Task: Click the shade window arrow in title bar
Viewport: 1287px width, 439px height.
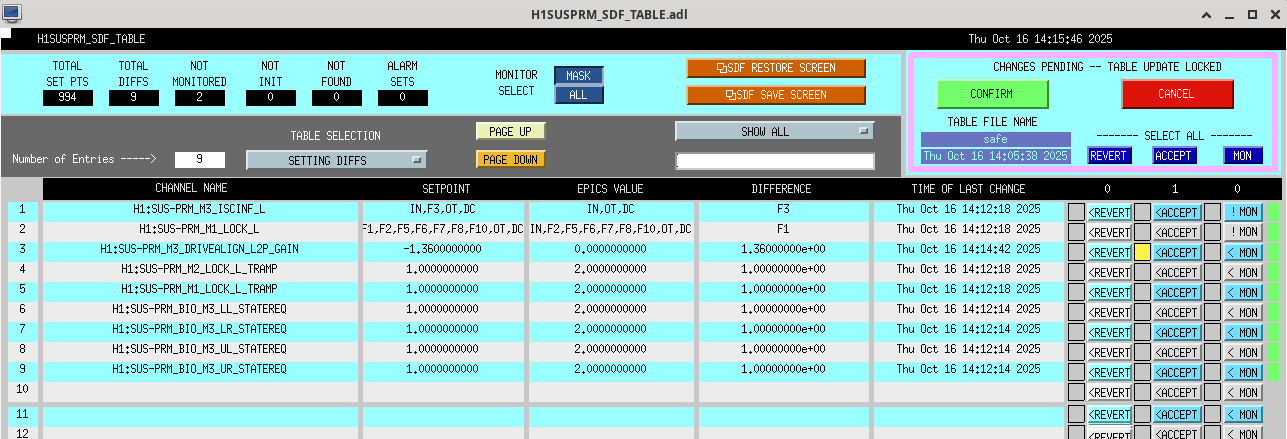Action: point(1206,14)
